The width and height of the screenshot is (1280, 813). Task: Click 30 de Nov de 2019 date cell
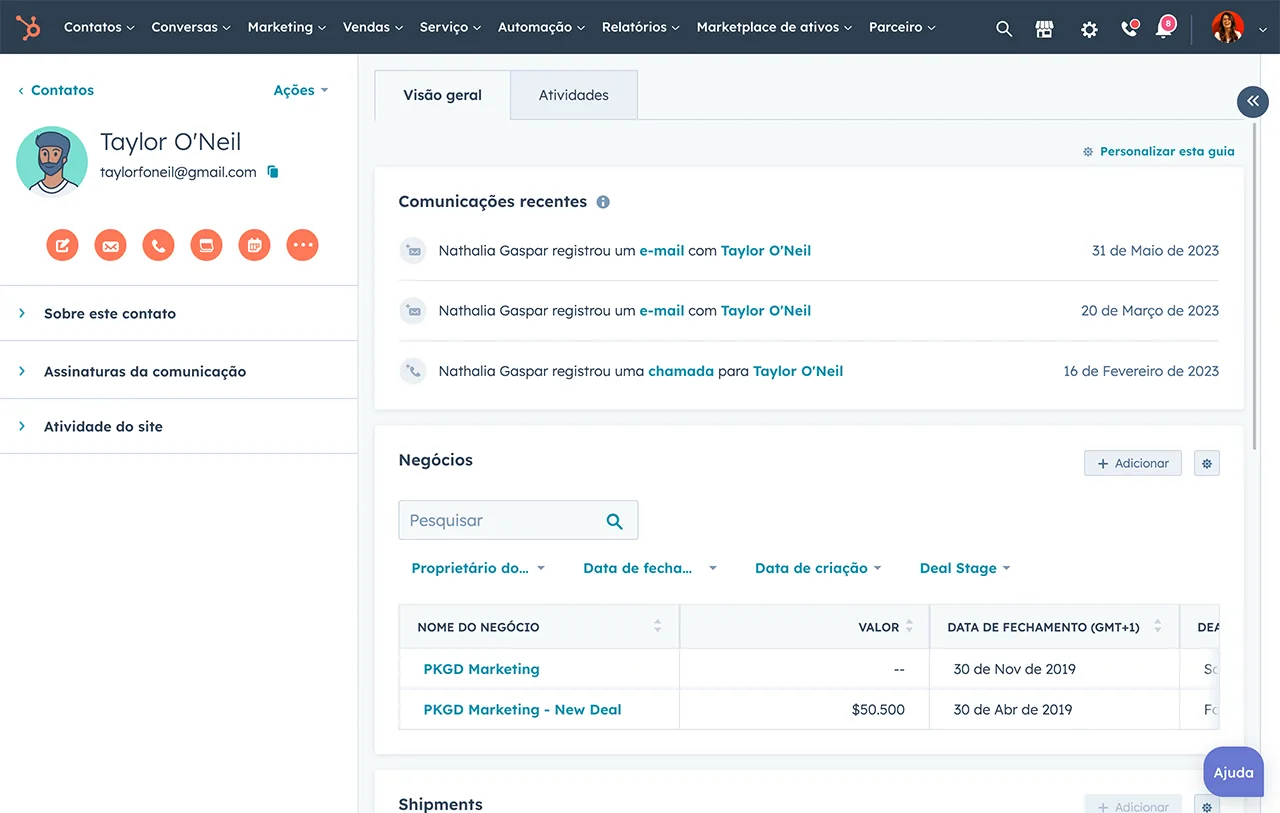click(1014, 669)
